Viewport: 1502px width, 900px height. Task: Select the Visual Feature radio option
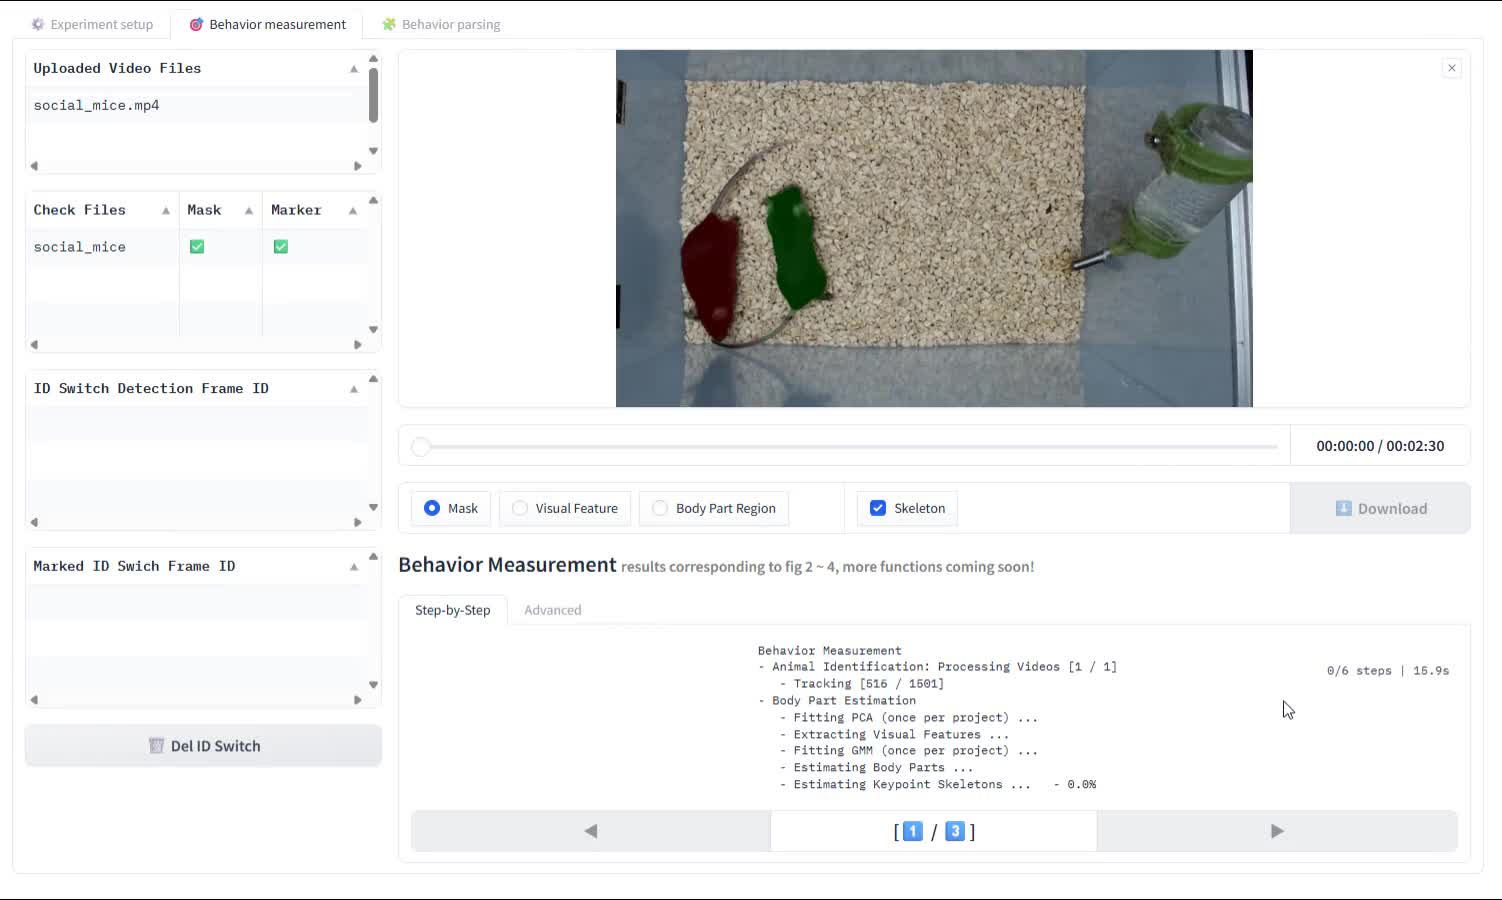click(x=565, y=508)
